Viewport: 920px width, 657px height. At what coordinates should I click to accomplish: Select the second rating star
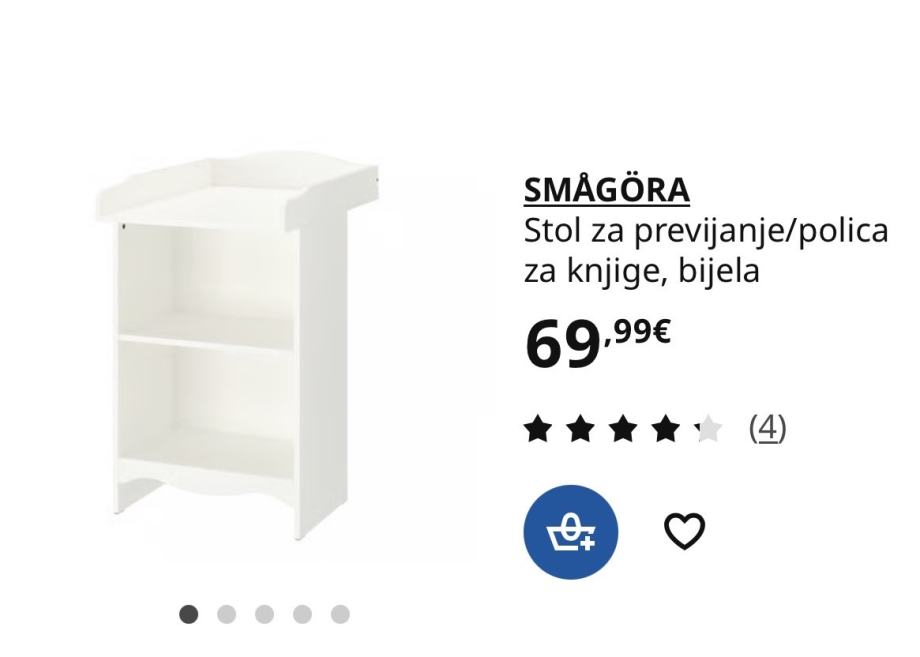pyautogui.click(x=580, y=428)
